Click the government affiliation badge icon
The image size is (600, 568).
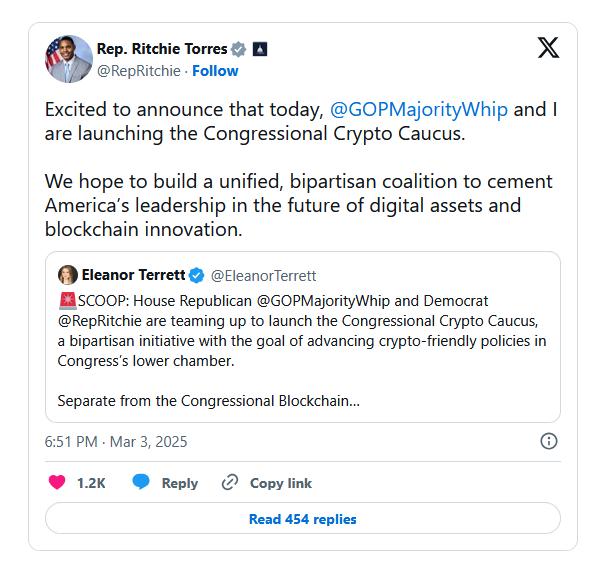coord(259,49)
